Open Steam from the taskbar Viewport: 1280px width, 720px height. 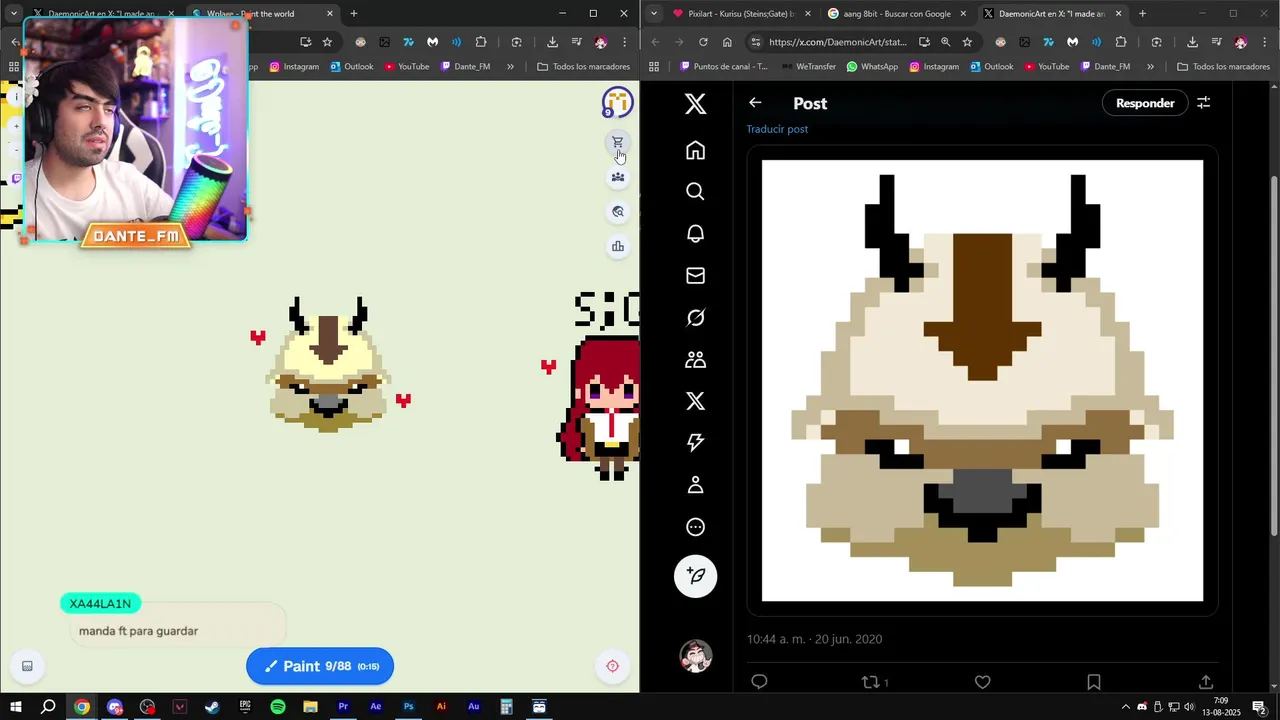pos(212,707)
